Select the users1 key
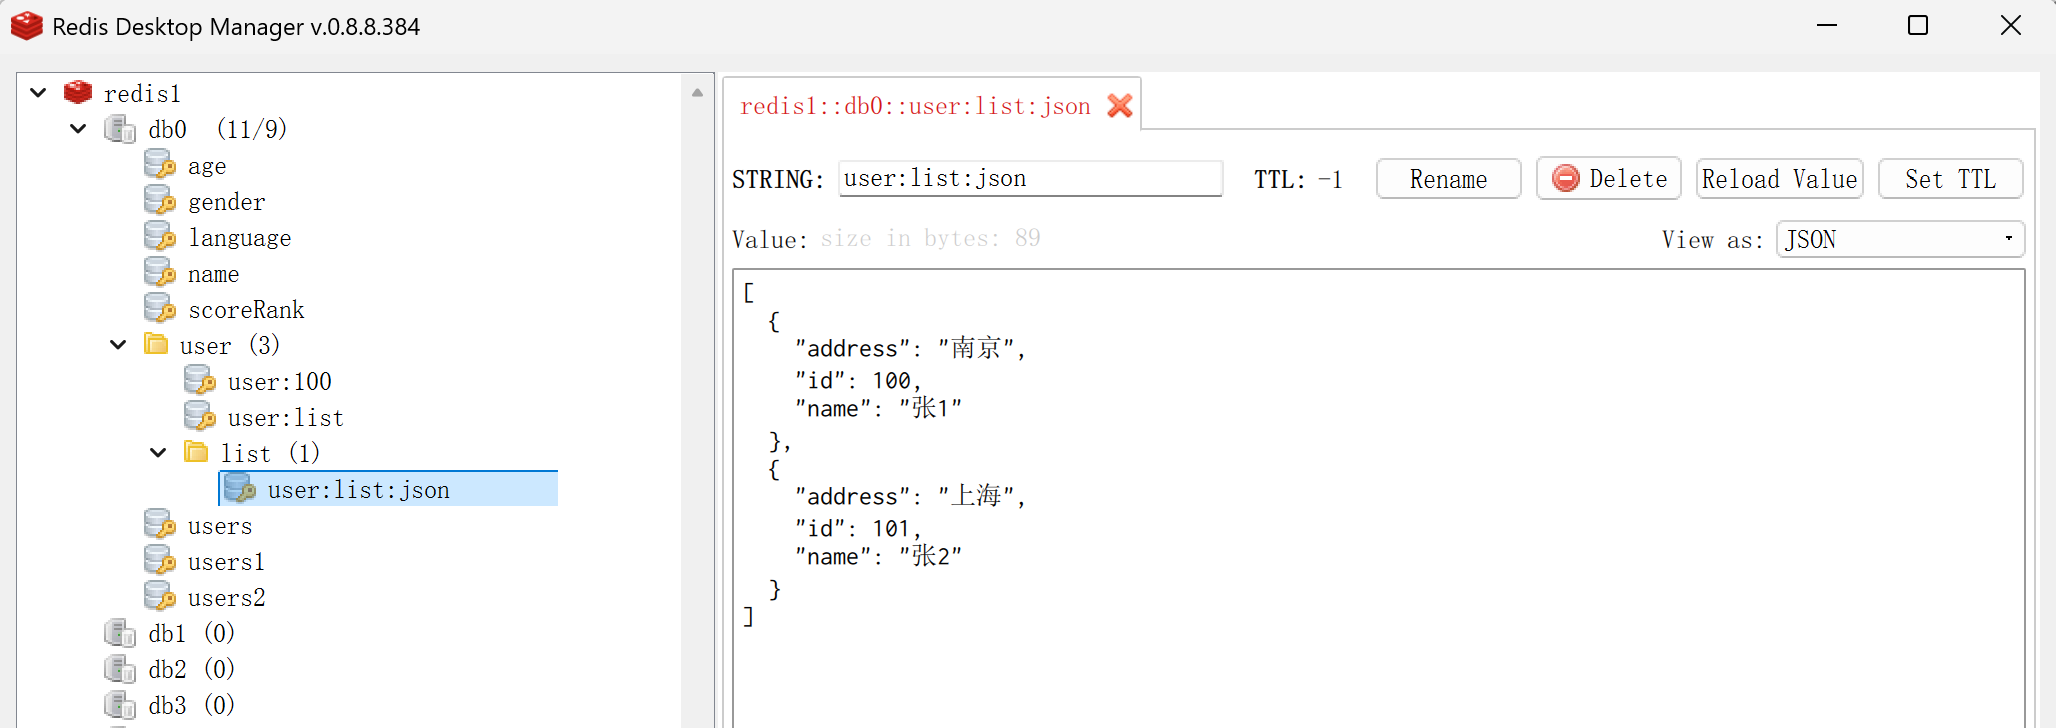 [x=226, y=562]
